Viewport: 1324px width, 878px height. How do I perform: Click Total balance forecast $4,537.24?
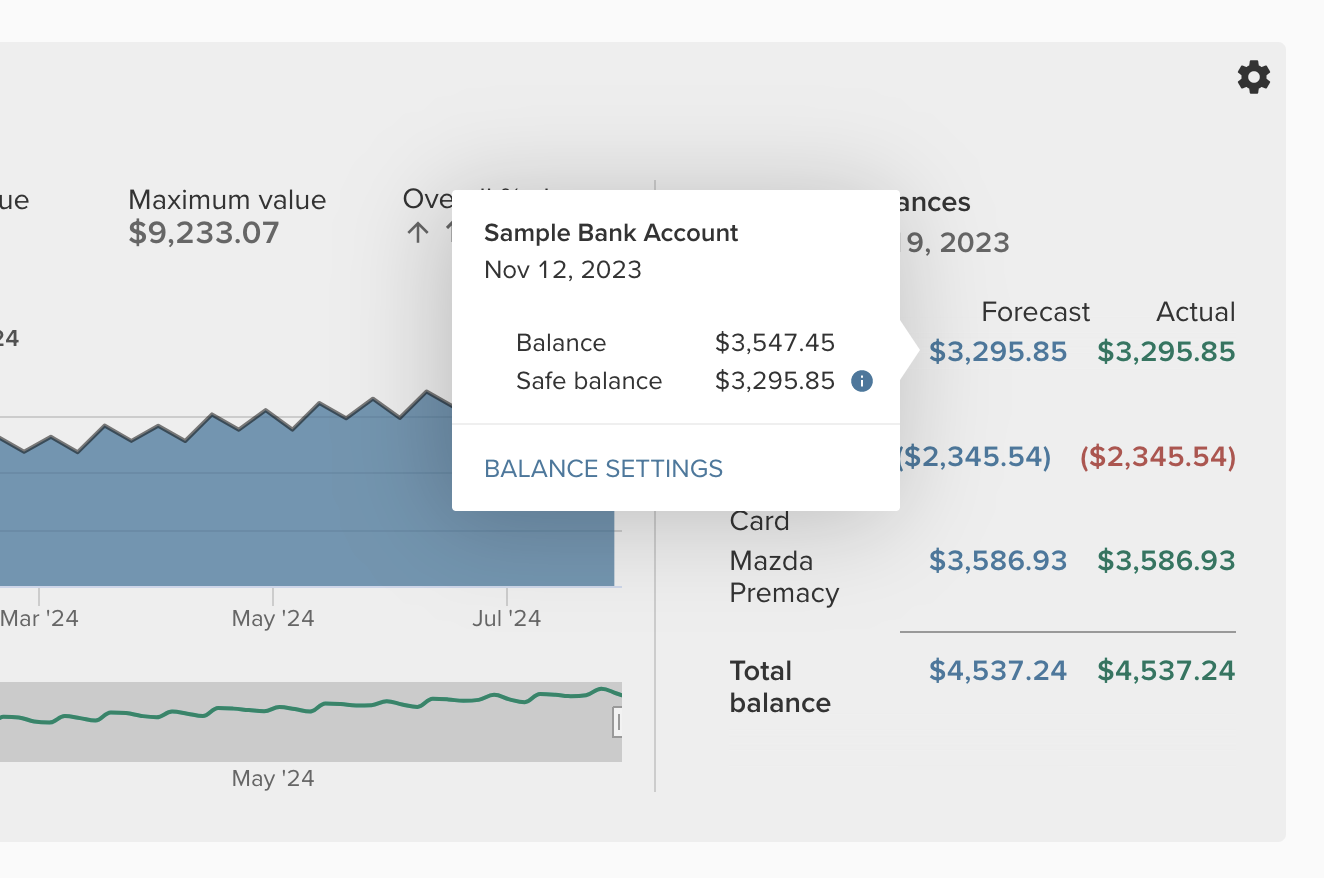998,670
